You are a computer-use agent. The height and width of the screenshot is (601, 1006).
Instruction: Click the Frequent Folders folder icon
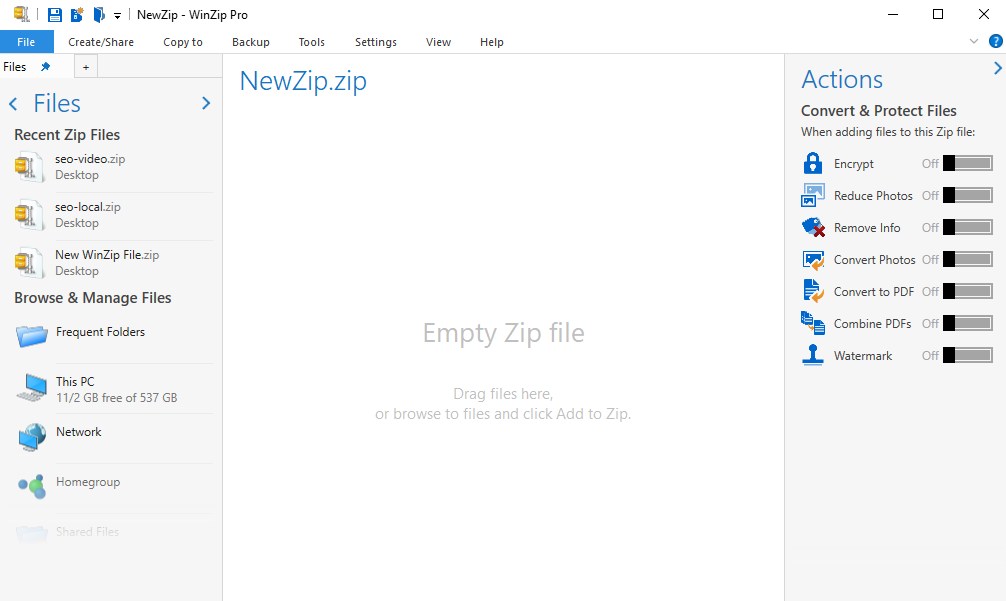(x=31, y=335)
